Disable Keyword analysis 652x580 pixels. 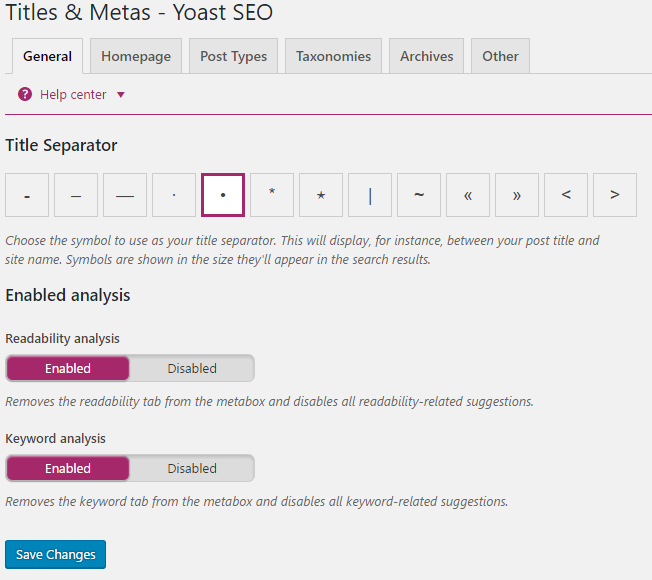click(192, 468)
